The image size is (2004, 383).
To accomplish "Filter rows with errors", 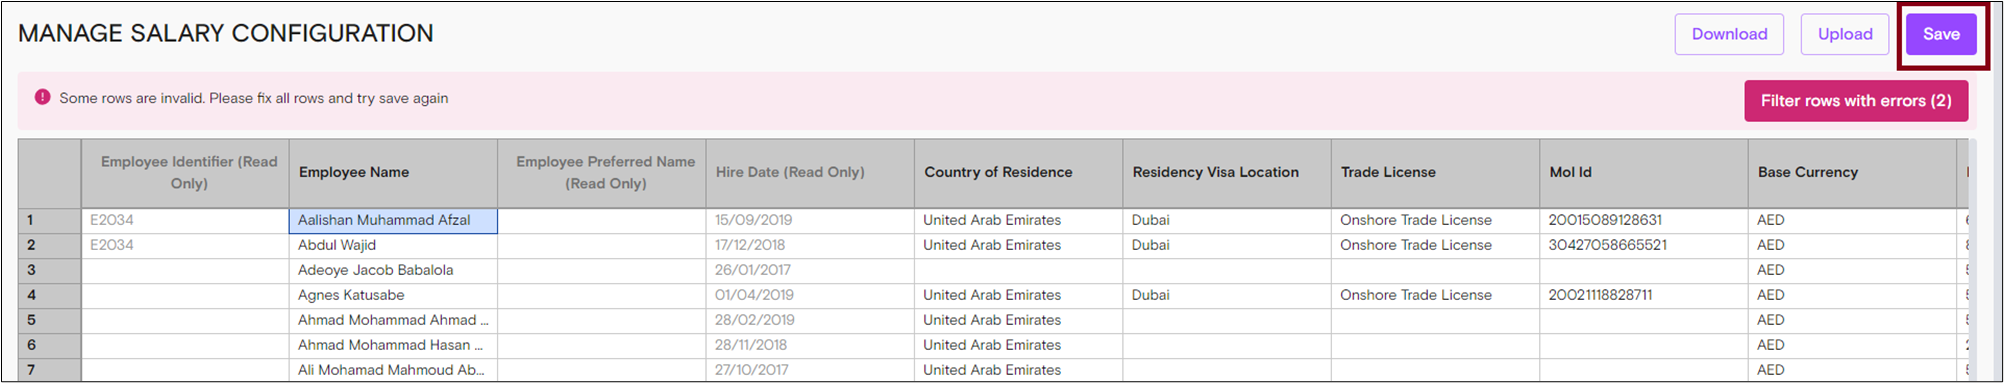I will pos(1855,101).
